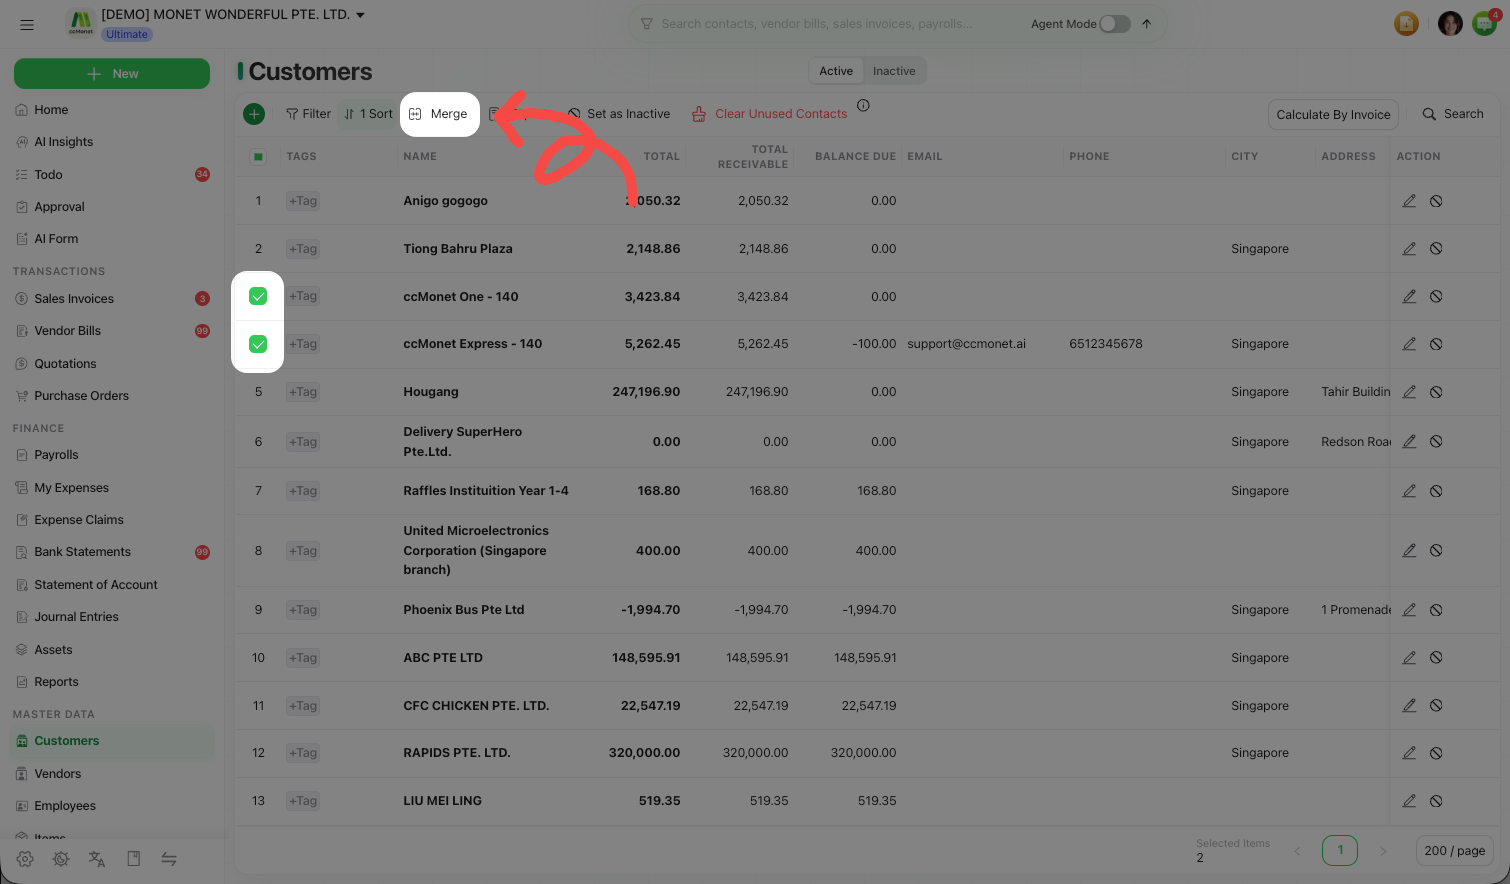Open Vendor Bills in sidebar
This screenshot has height=884, width=1510.
[68, 331]
